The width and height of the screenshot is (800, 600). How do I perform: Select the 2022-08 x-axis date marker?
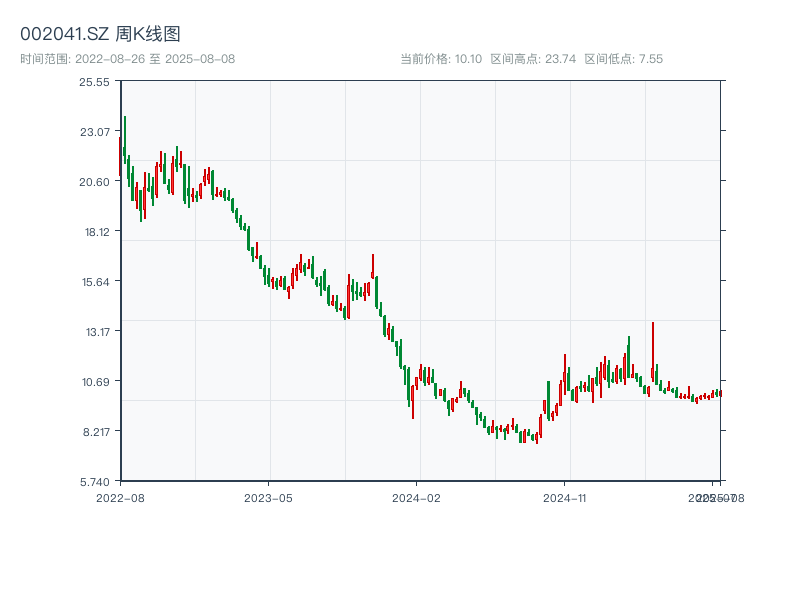pyautogui.click(x=120, y=497)
